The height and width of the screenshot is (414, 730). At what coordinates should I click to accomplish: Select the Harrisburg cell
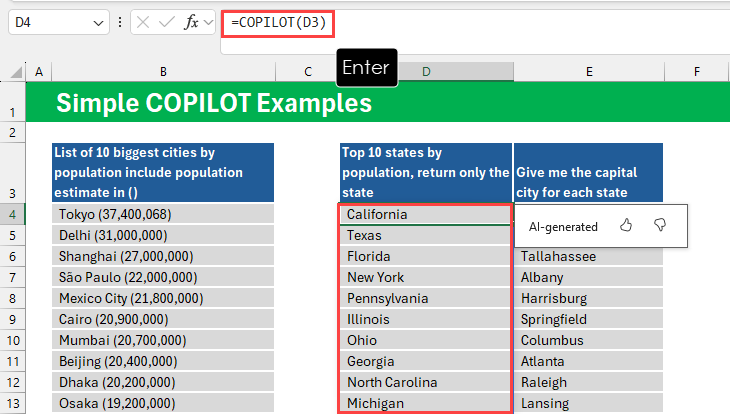click(x=588, y=299)
